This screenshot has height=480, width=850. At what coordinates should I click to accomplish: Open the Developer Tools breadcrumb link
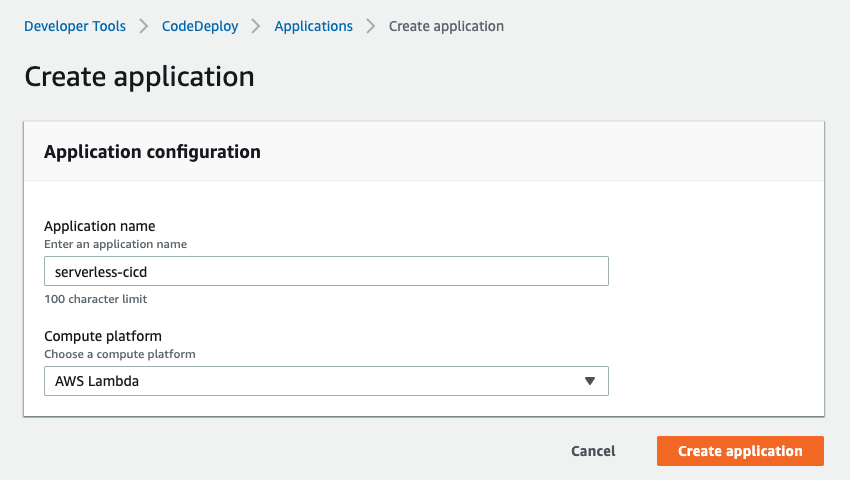[x=75, y=26]
